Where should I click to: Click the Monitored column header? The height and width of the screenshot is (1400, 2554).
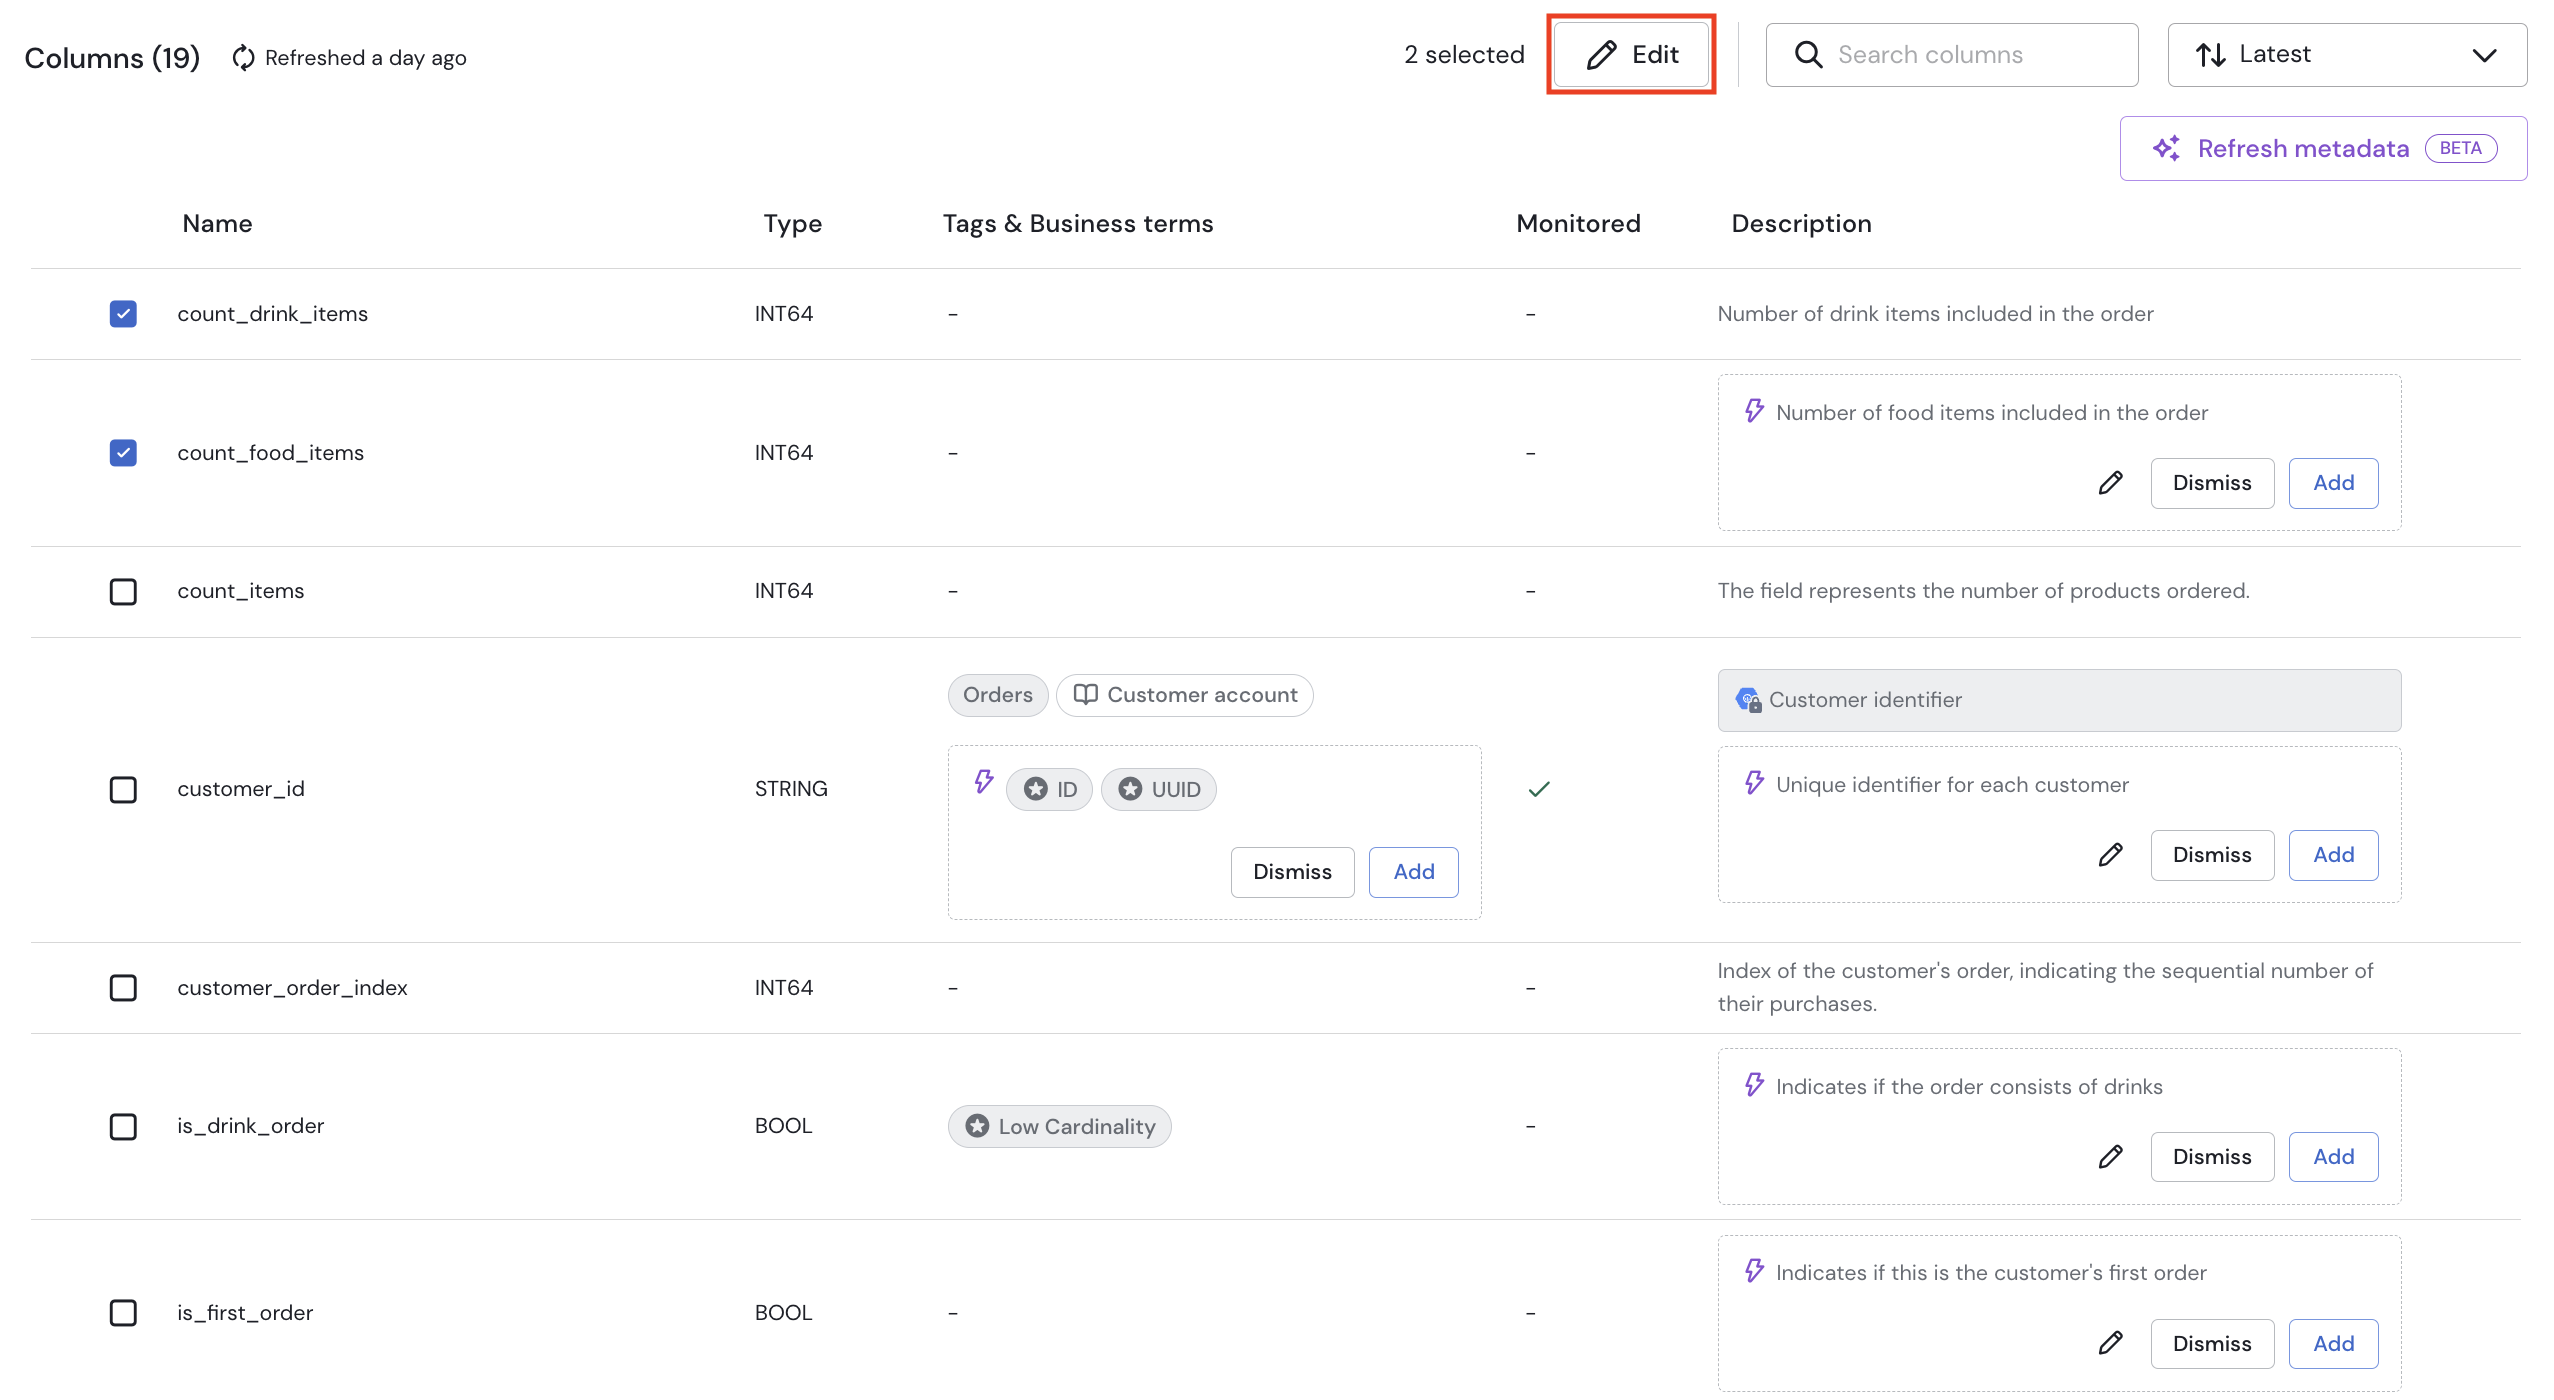1578,224
